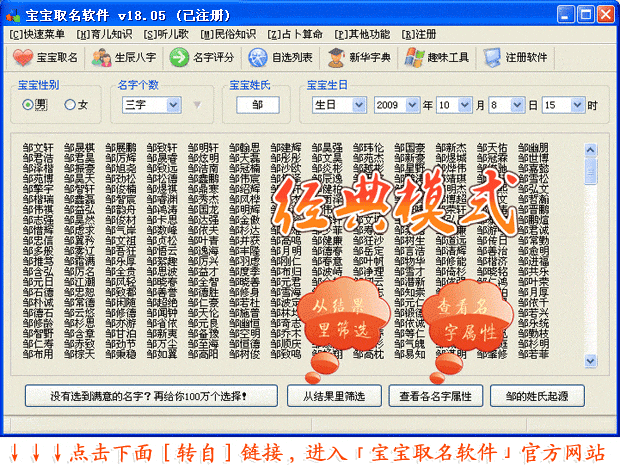620x471 pixels.
Task: Open the 新华字典 graduate icon
Action: click(359, 58)
